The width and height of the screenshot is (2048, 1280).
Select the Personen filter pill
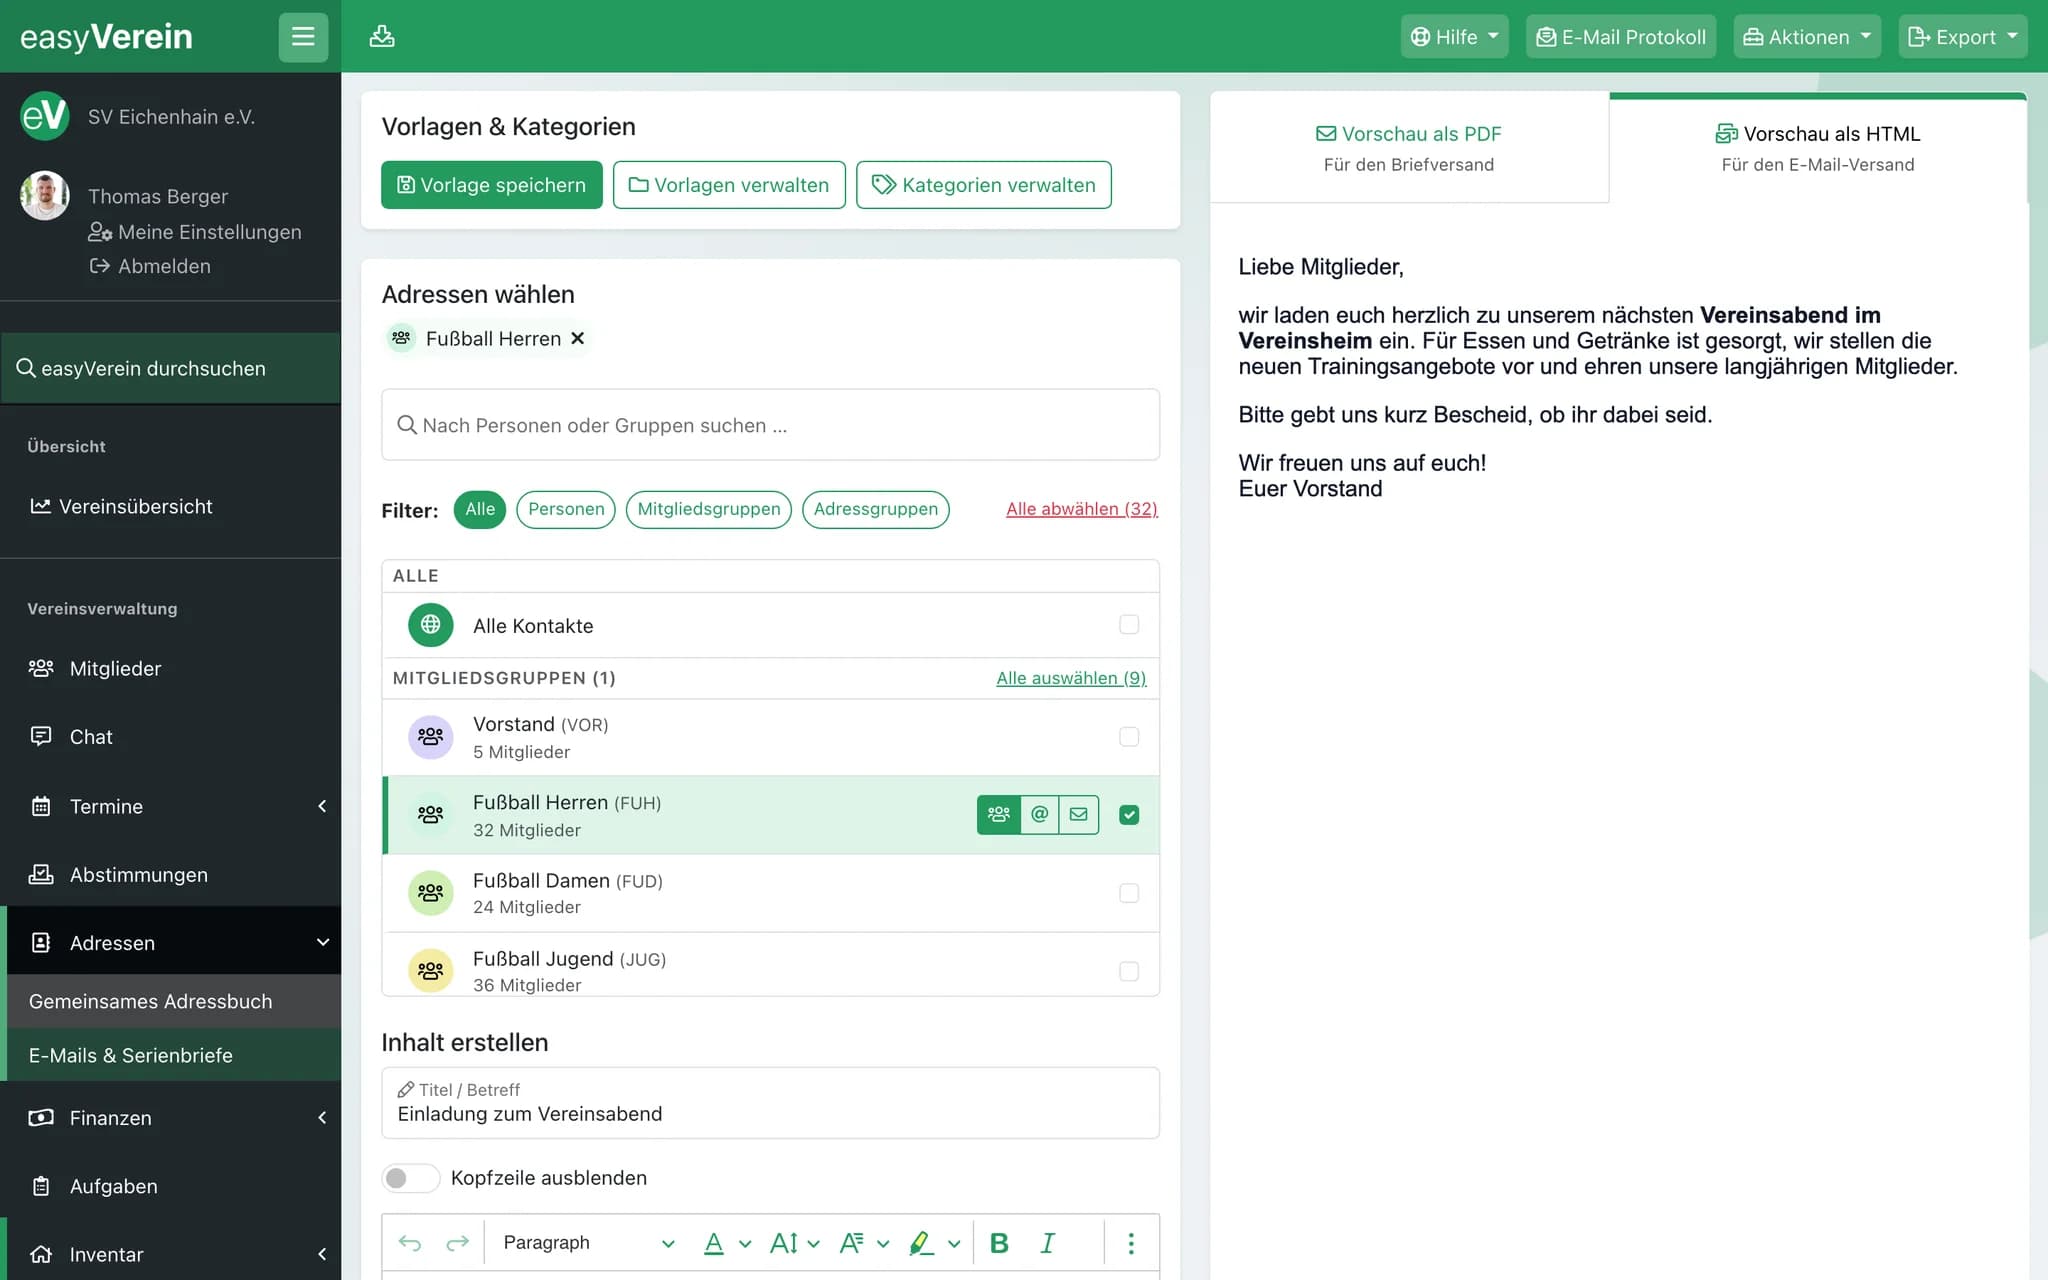(566, 509)
